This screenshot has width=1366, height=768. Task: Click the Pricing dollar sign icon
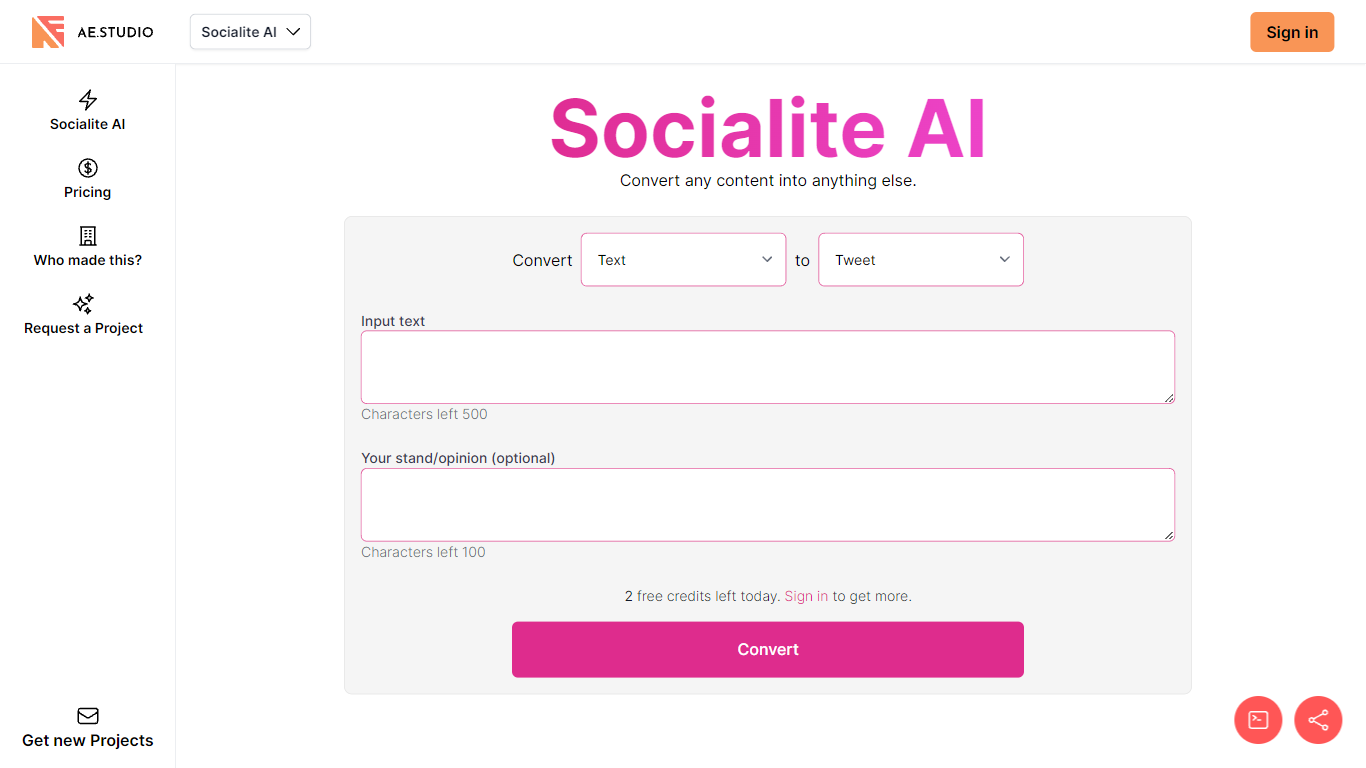click(88, 168)
